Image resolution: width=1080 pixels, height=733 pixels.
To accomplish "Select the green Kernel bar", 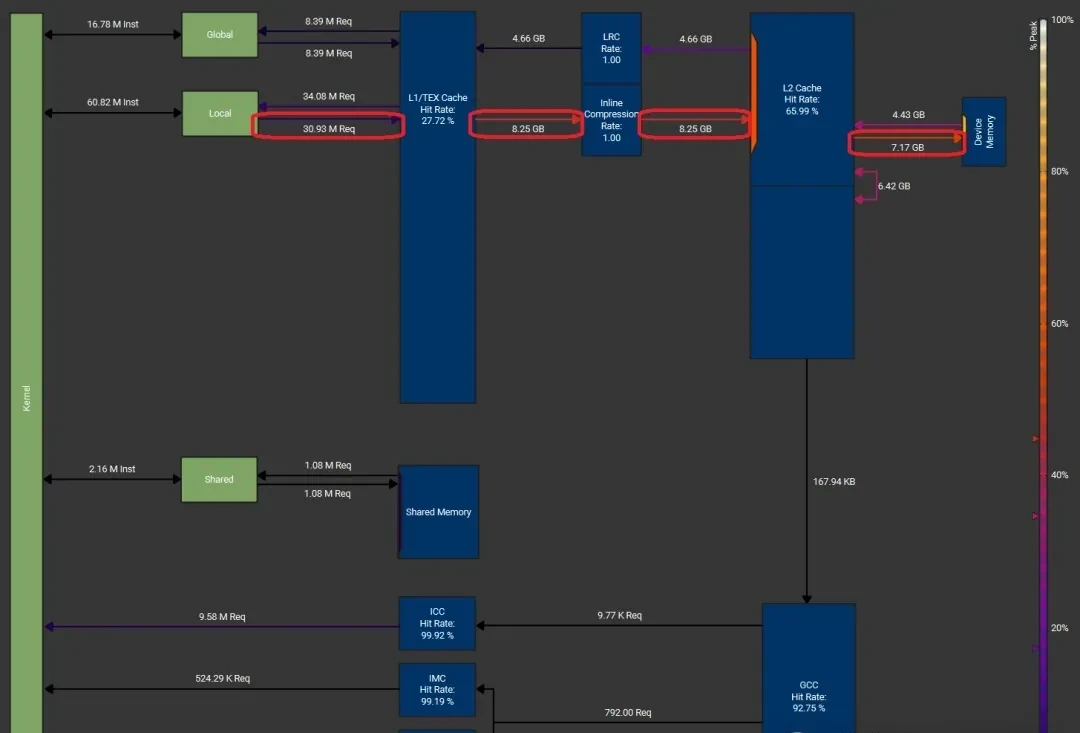I will pos(26,373).
